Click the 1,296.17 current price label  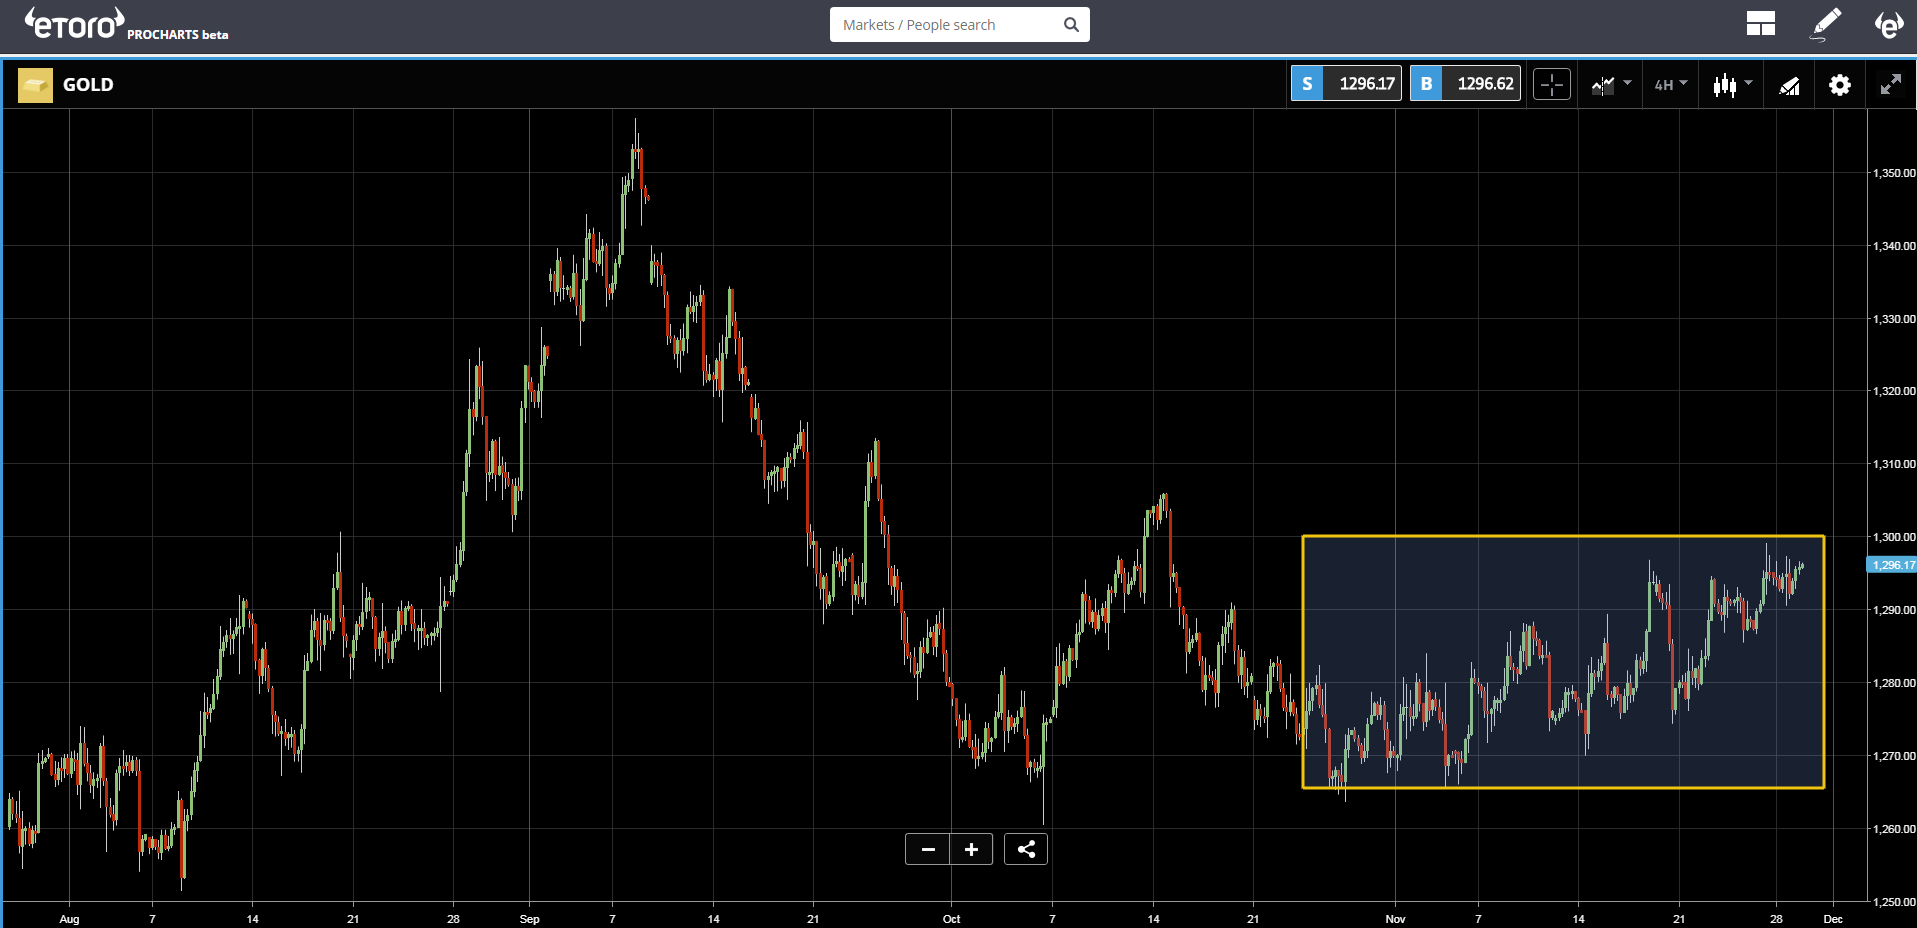point(1892,565)
